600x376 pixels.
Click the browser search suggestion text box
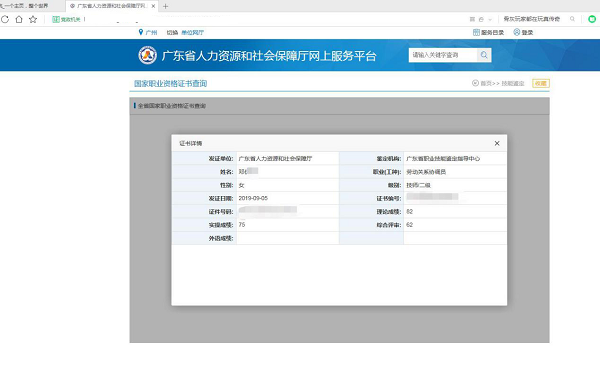(532, 19)
